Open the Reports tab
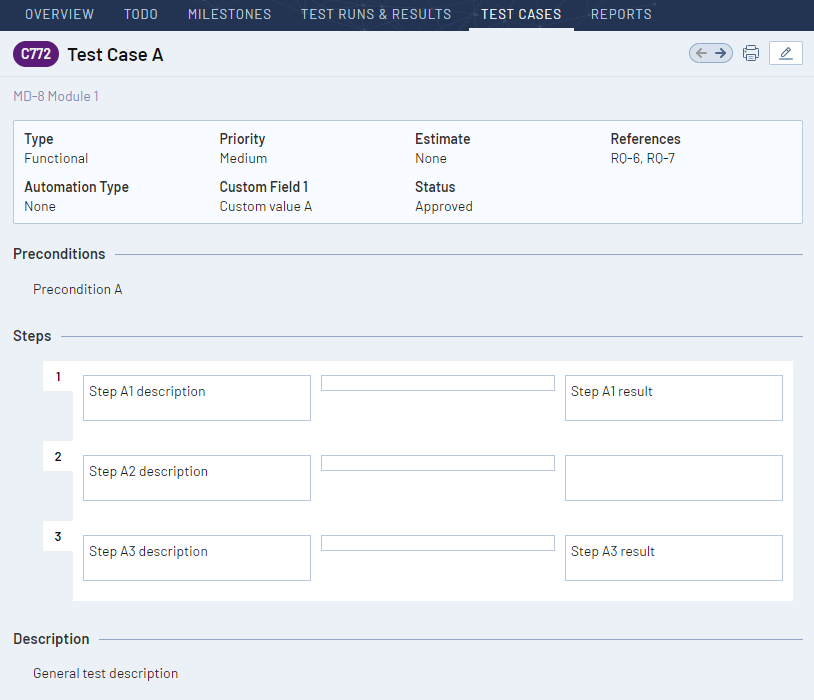This screenshot has height=700, width=814. [x=620, y=14]
